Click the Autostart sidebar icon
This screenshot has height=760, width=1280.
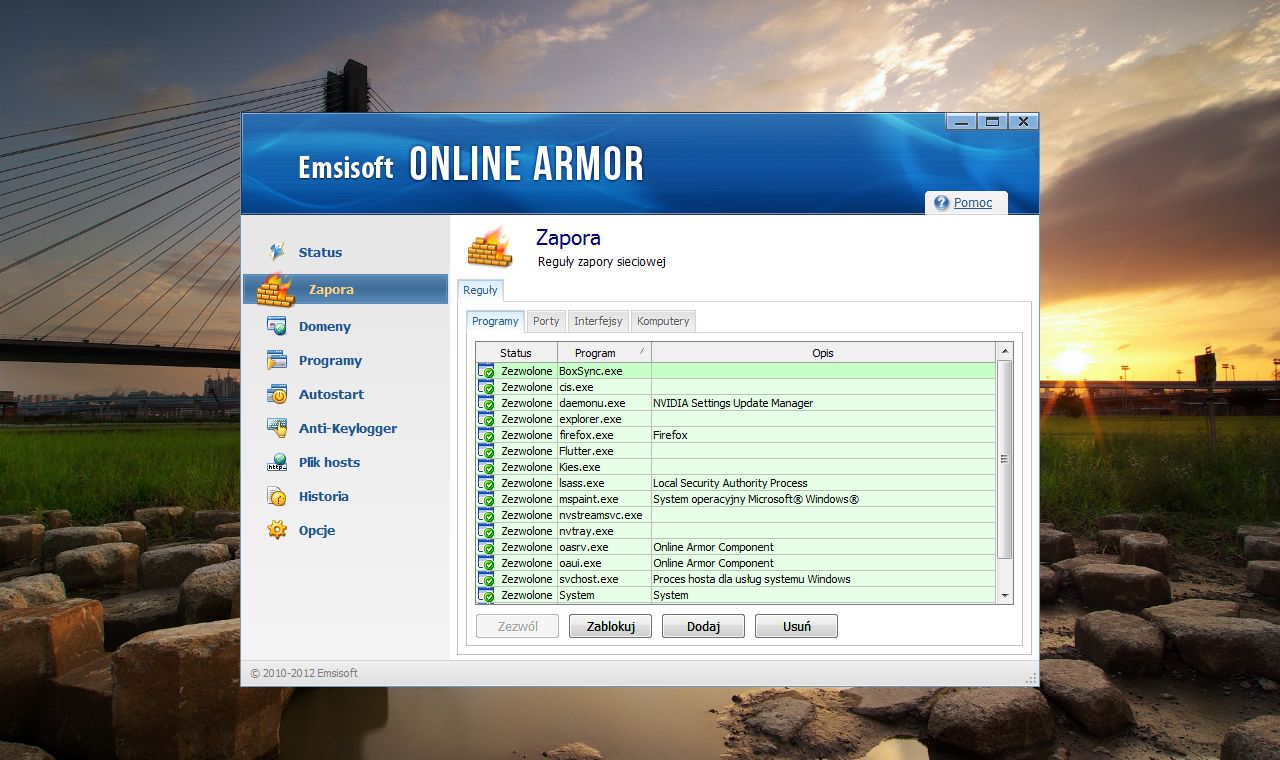click(277, 394)
